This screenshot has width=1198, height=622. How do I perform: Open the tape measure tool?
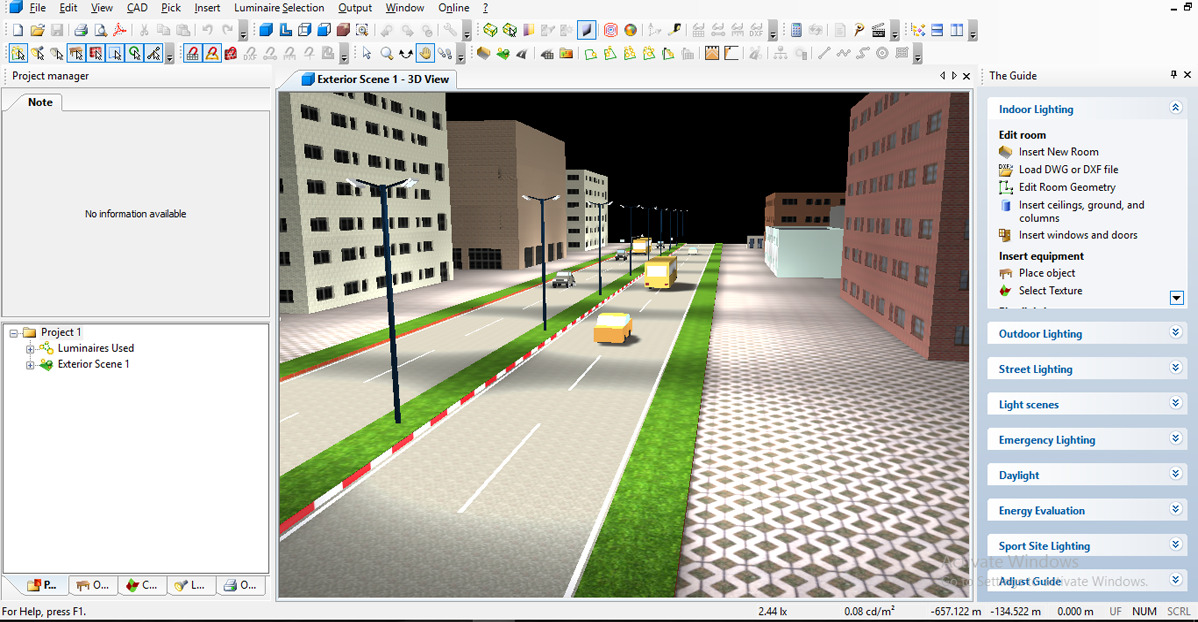(x=674, y=31)
